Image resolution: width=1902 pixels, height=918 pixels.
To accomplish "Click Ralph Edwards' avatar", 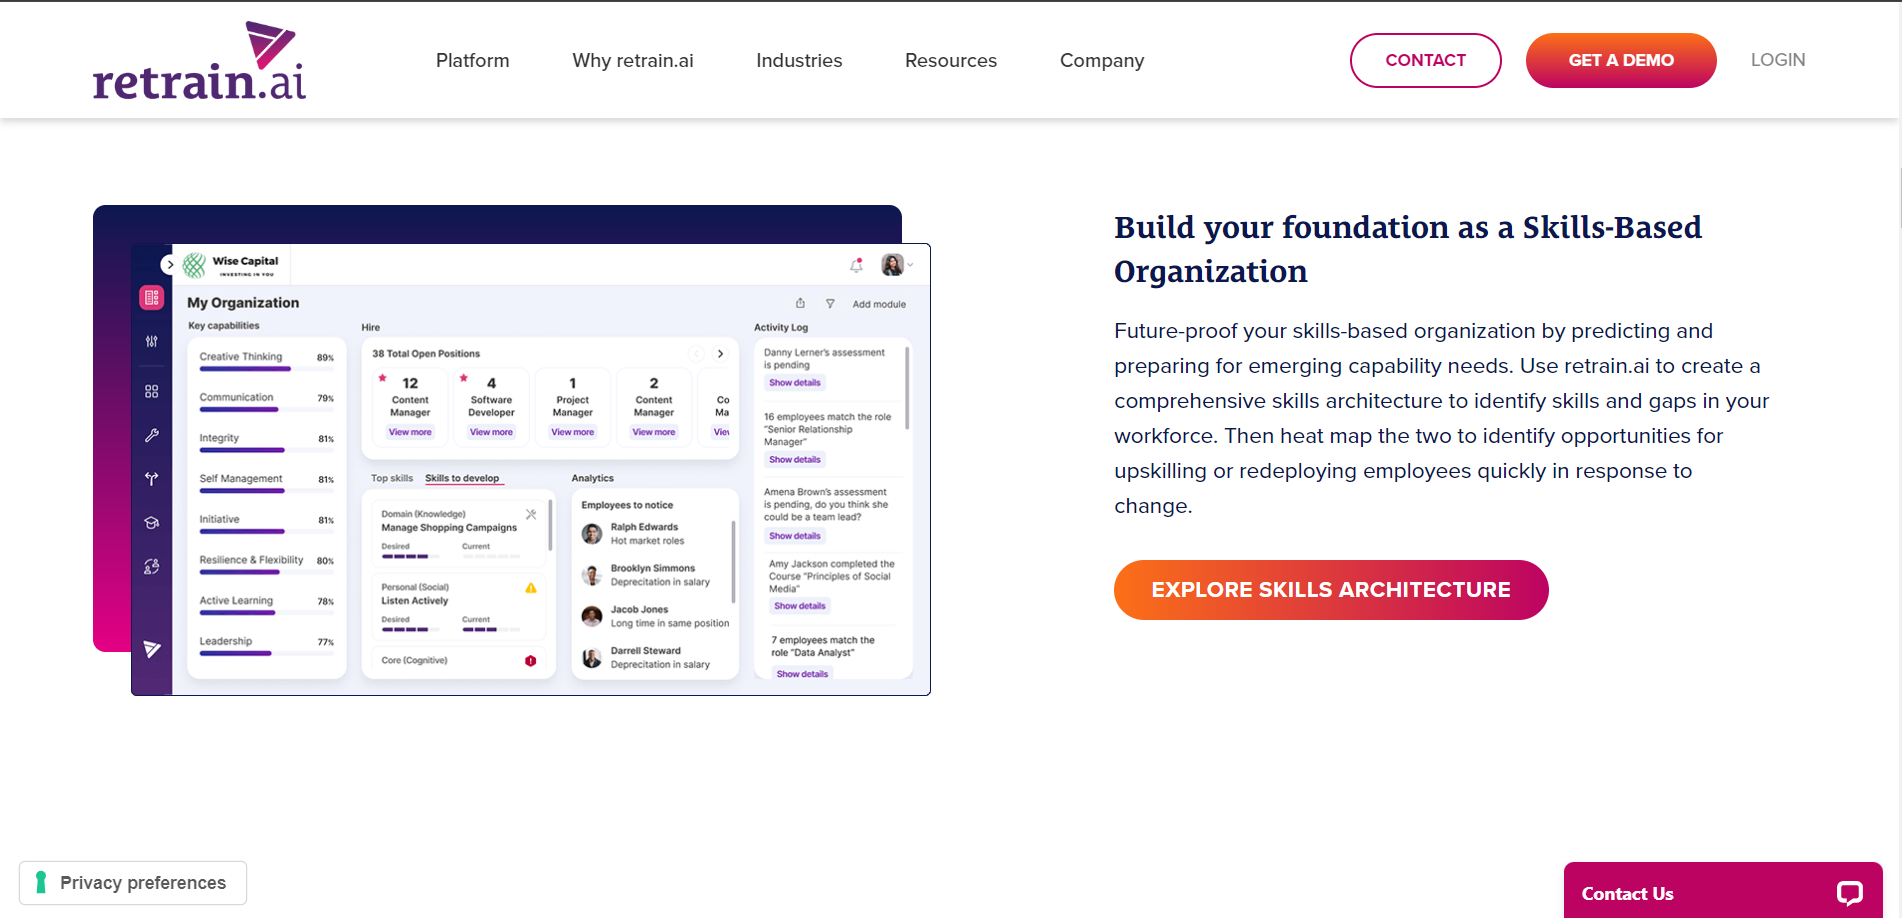I will click(592, 534).
